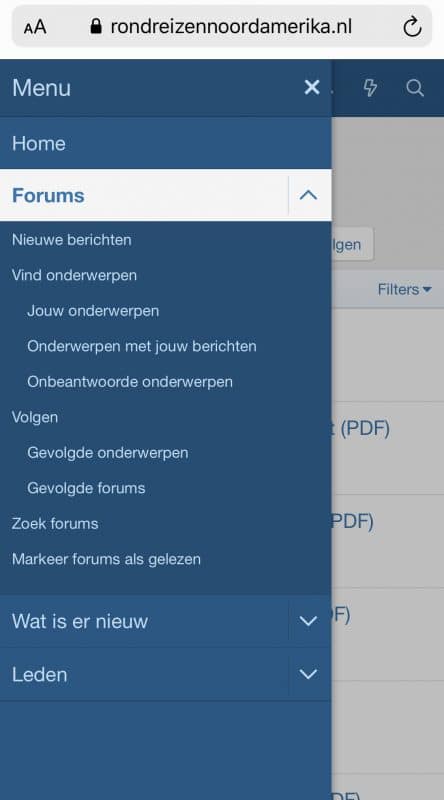Tap the browser reload icon
The height and width of the screenshot is (800, 444).
412,27
